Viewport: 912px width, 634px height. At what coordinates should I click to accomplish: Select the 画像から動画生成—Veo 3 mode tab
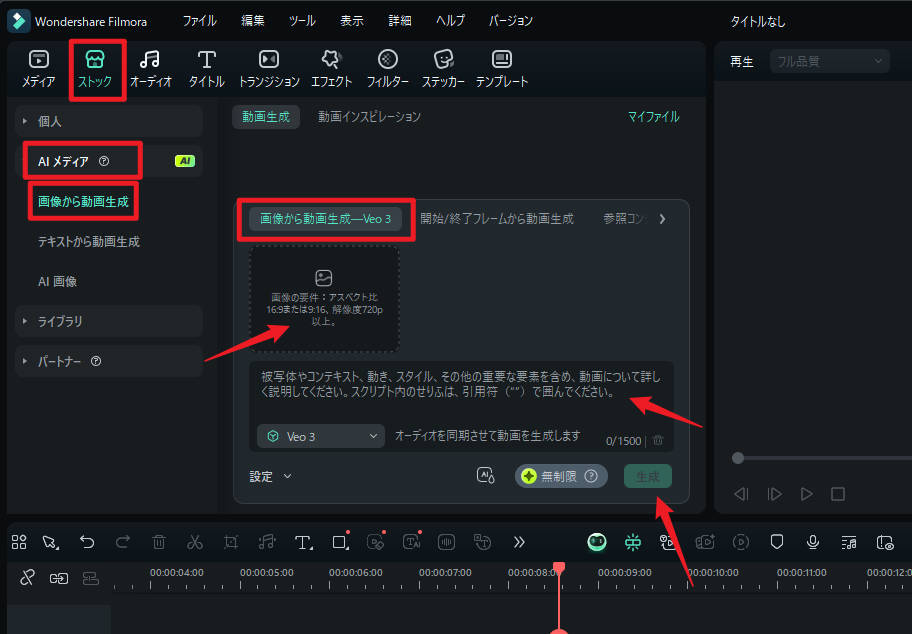click(325, 219)
